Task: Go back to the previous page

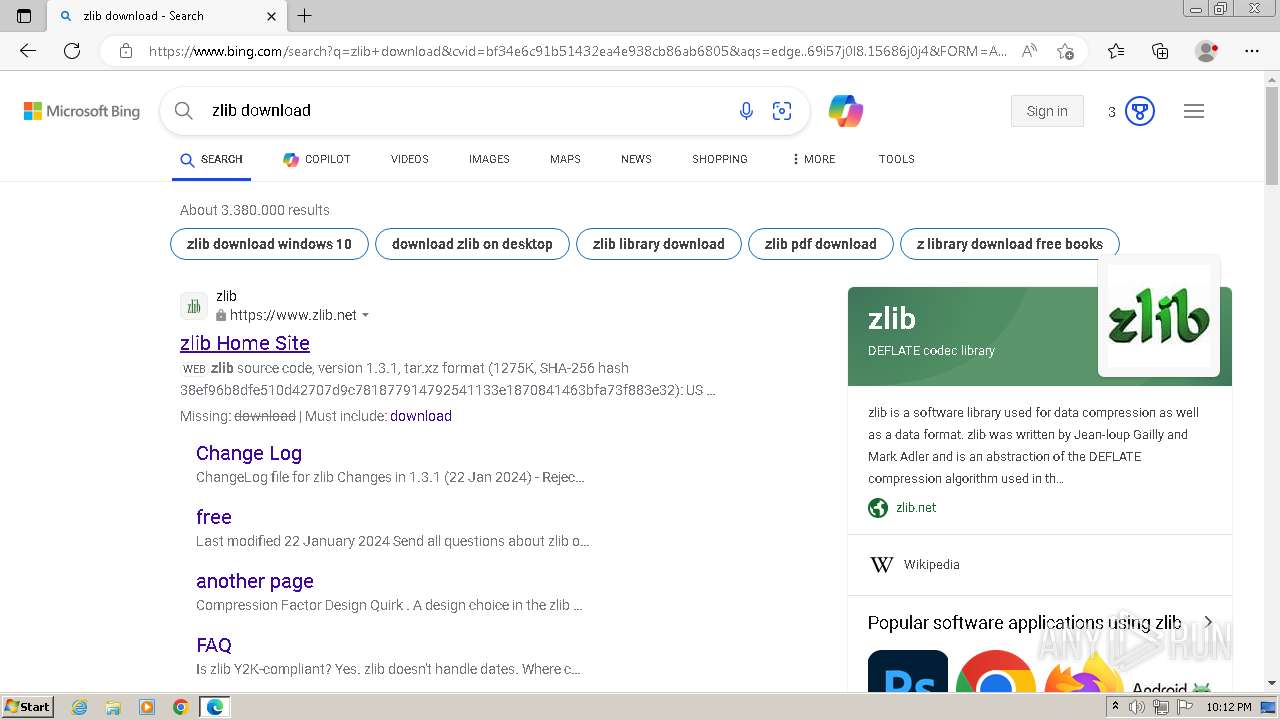Action: coord(28,51)
